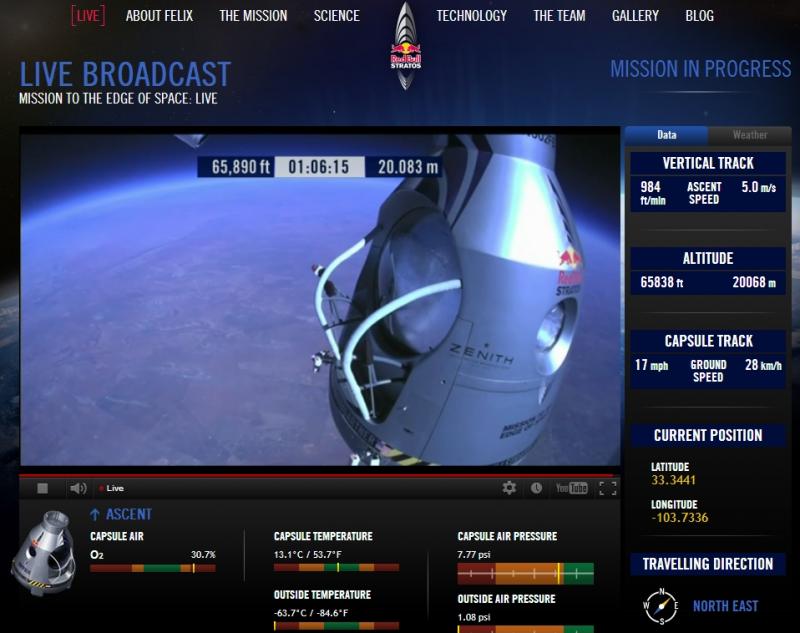The width and height of the screenshot is (800, 633).
Task: Click the 20068 m altitude value
Action: 754,282
